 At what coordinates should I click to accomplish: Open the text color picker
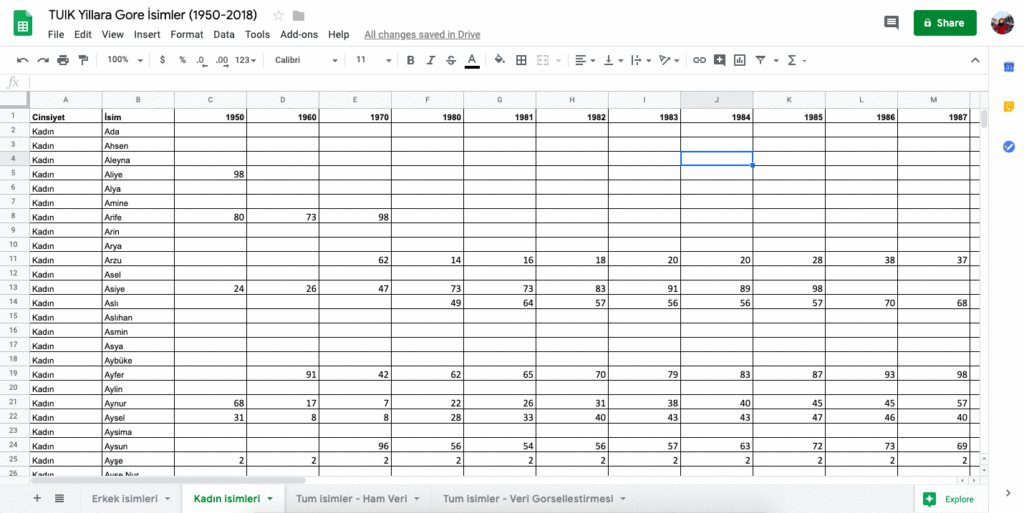pyautogui.click(x=472, y=60)
